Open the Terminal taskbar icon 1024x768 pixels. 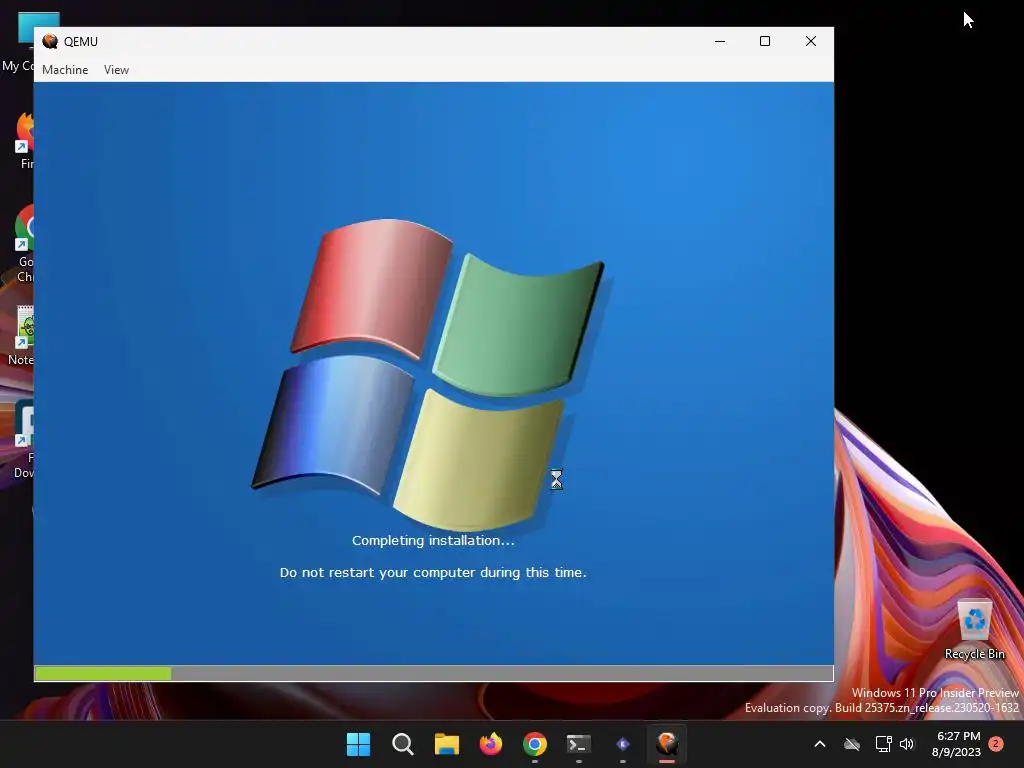click(579, 744)
